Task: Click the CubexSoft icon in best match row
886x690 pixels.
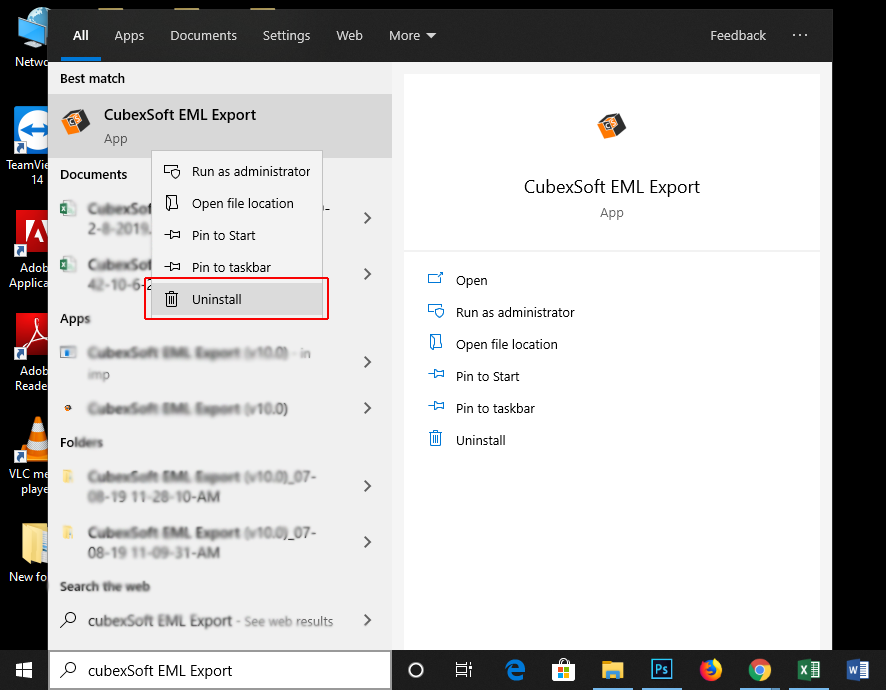Action: [76, 122]
